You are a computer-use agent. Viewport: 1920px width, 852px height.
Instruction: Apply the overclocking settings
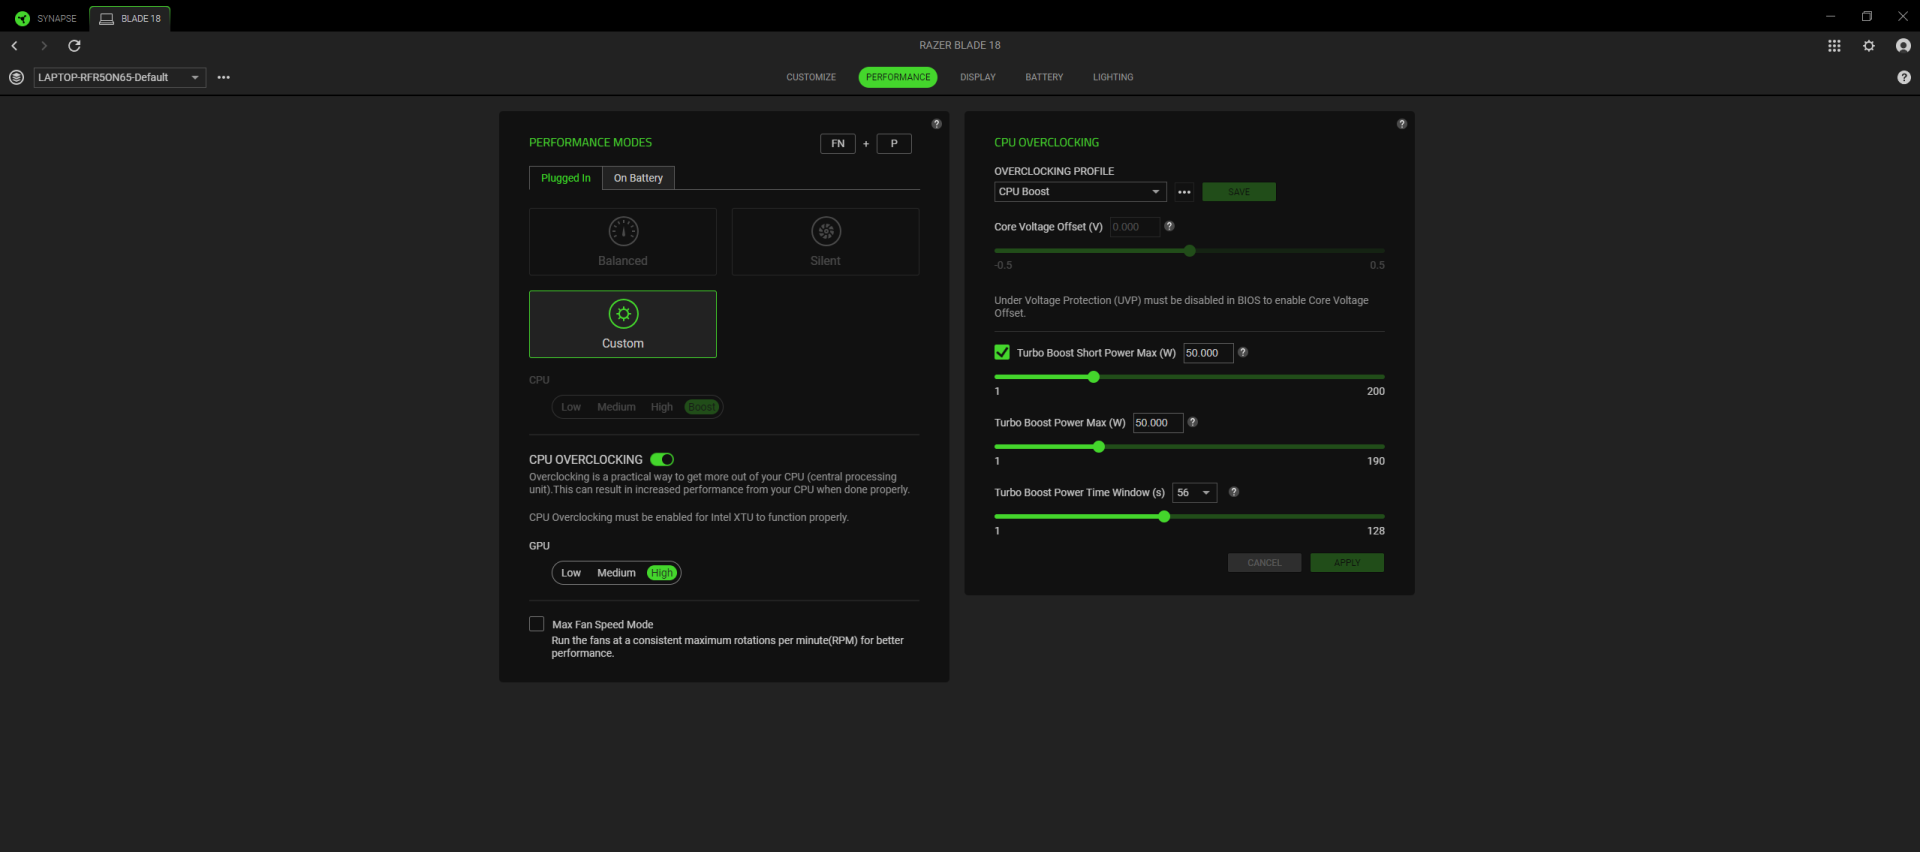(x=1347, y=563)
